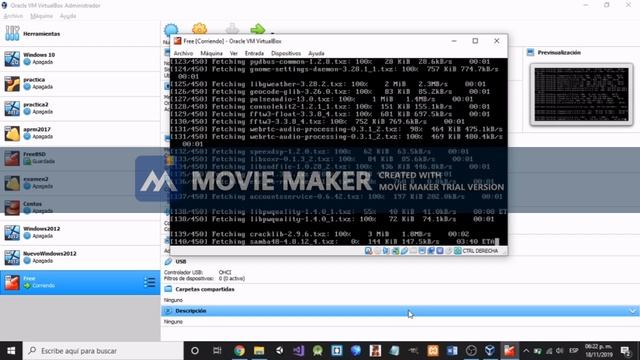Click the Descripción section header

click(x=191, y=311)
